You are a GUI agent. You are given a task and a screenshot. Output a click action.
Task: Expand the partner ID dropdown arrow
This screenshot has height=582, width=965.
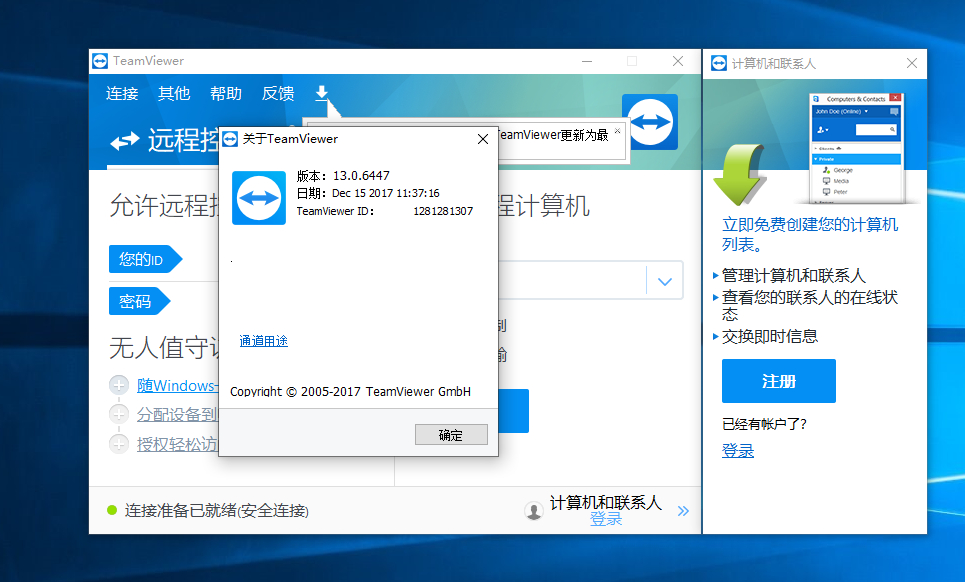[665, 281]
